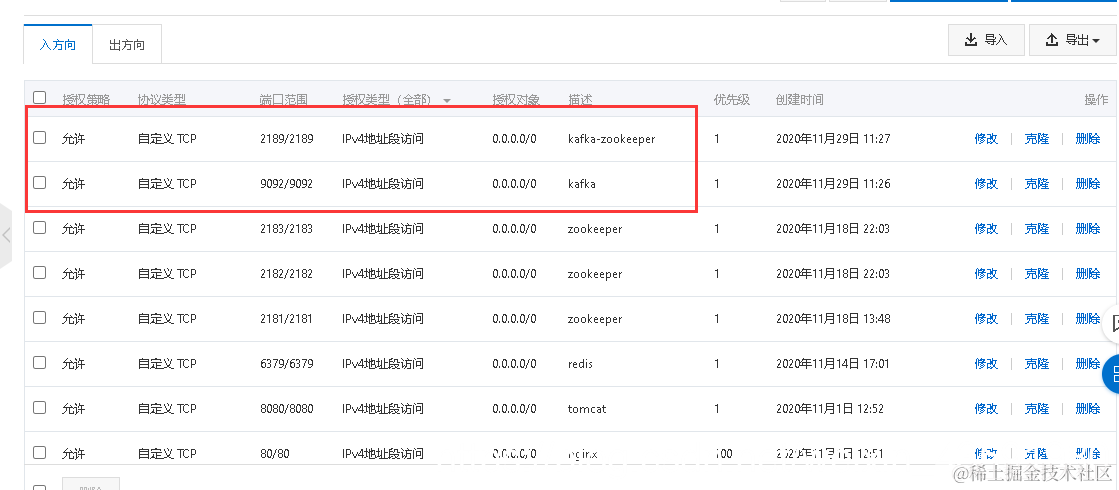
Task: Click the 导入 import button
Action: click(986, 40)
